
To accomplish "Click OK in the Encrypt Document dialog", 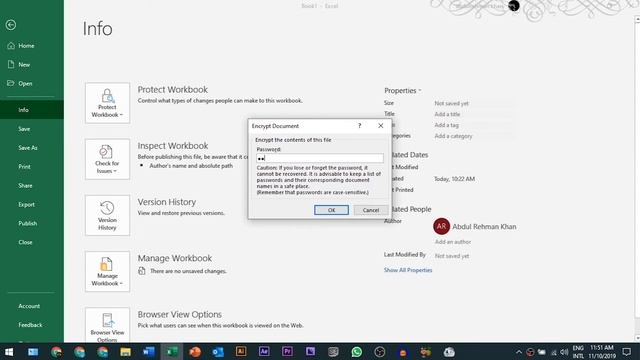I will (331, 210).
